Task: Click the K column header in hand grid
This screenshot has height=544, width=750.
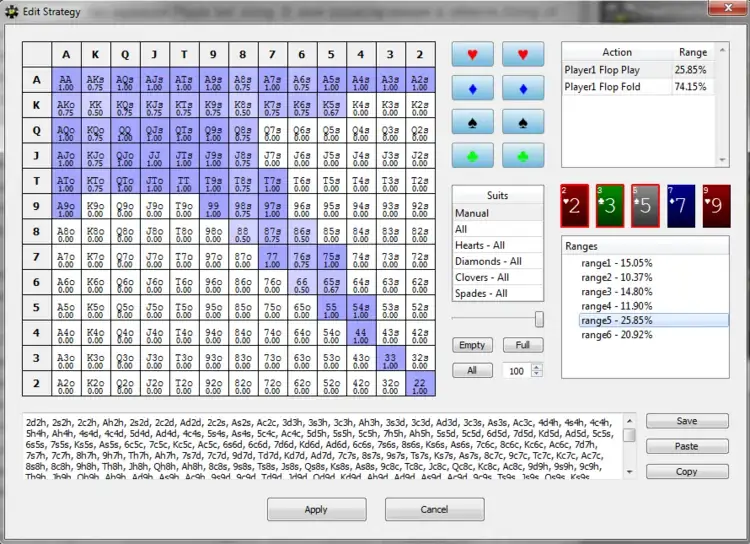Action: click(x=96, y=55)
